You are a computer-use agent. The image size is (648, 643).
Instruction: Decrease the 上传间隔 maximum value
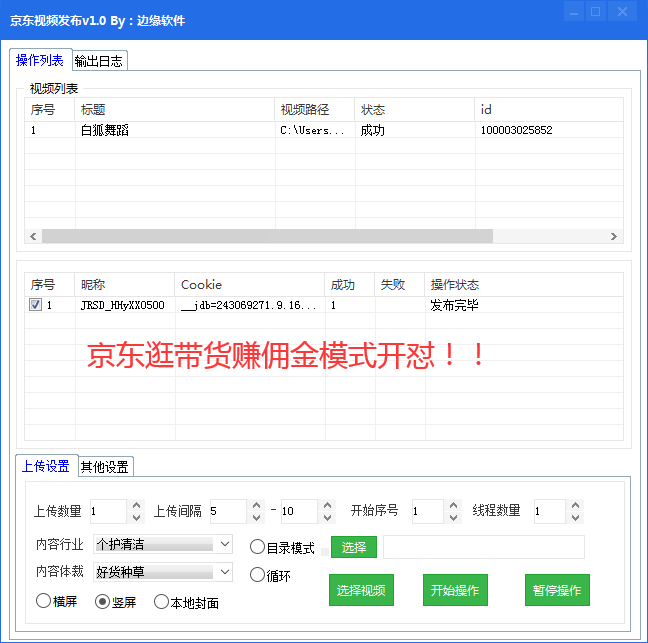pos(327,517)
